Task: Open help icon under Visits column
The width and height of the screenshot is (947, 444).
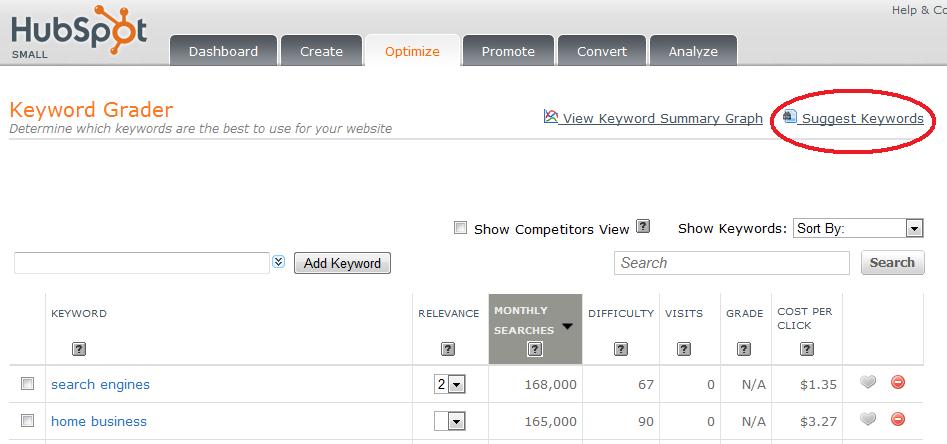Action: coord(684,349)
